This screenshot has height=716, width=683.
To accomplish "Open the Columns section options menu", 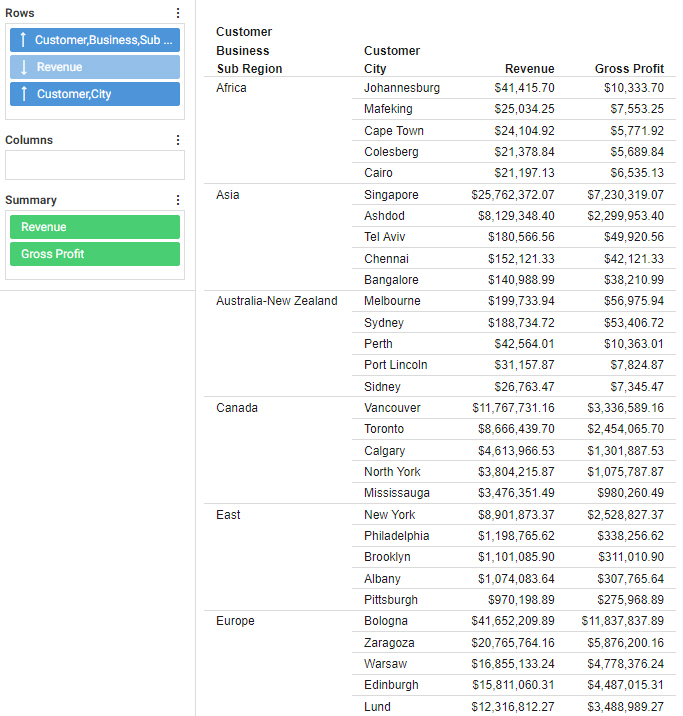I will pos(178,140).
